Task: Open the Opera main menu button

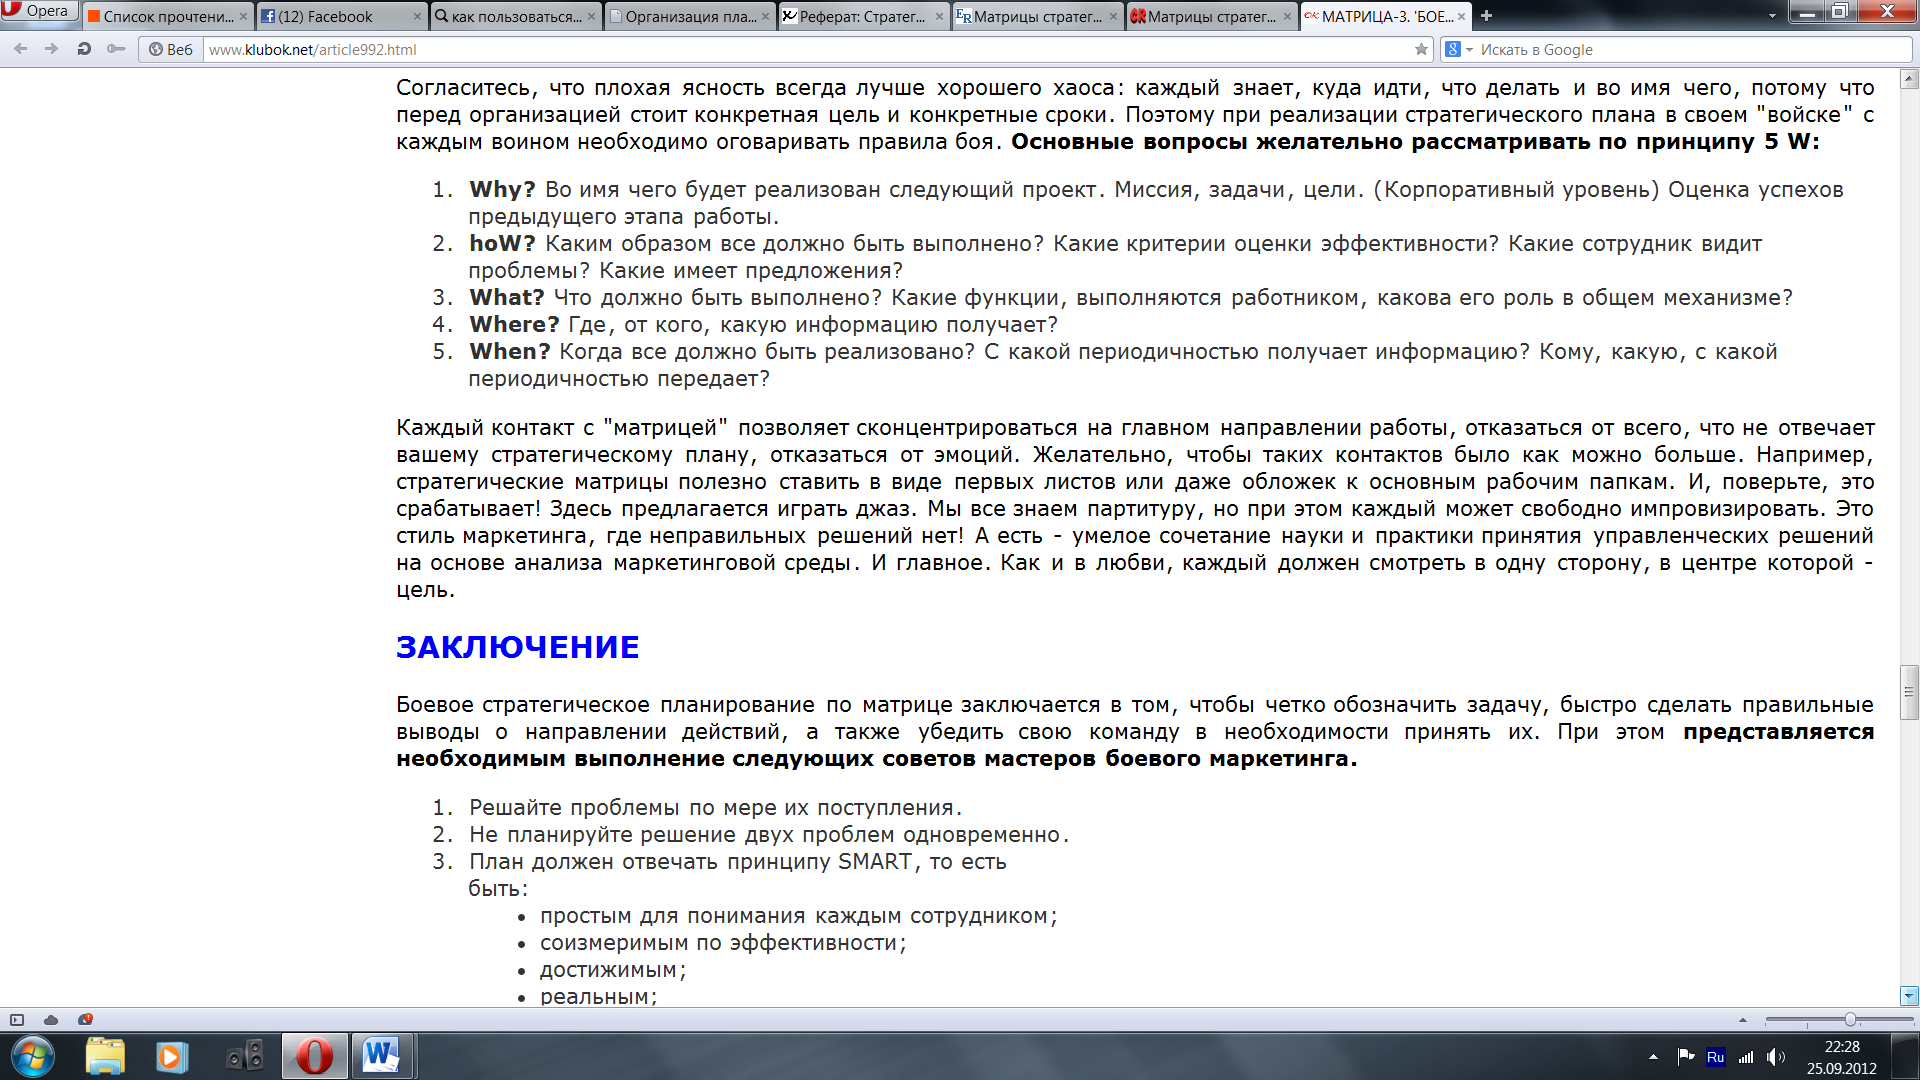Action: point(38,11)
